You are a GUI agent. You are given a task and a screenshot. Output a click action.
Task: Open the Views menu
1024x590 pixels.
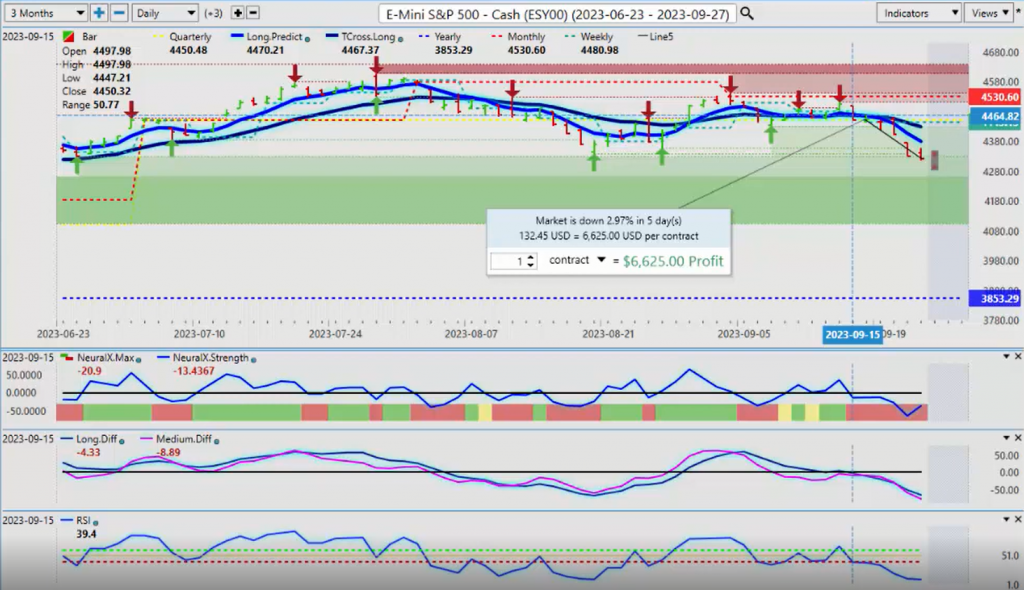click(x=990, y=13)
